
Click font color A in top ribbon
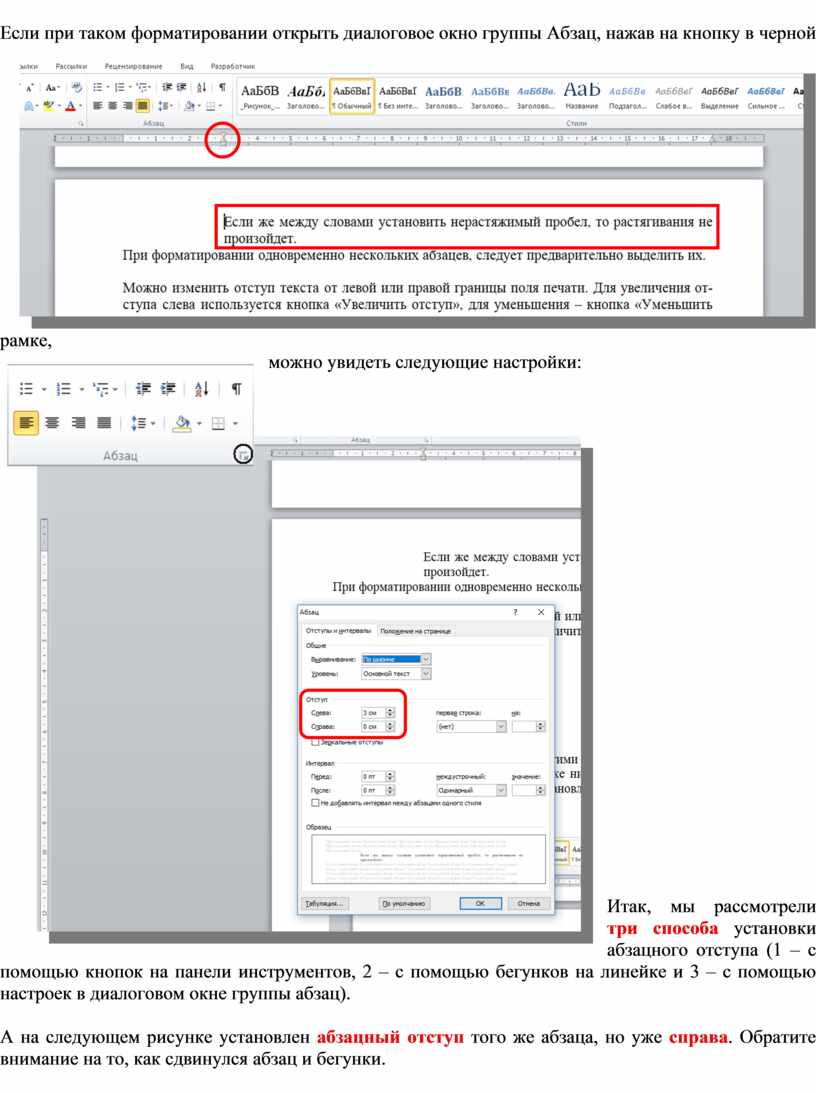click(x=70, y=106)
